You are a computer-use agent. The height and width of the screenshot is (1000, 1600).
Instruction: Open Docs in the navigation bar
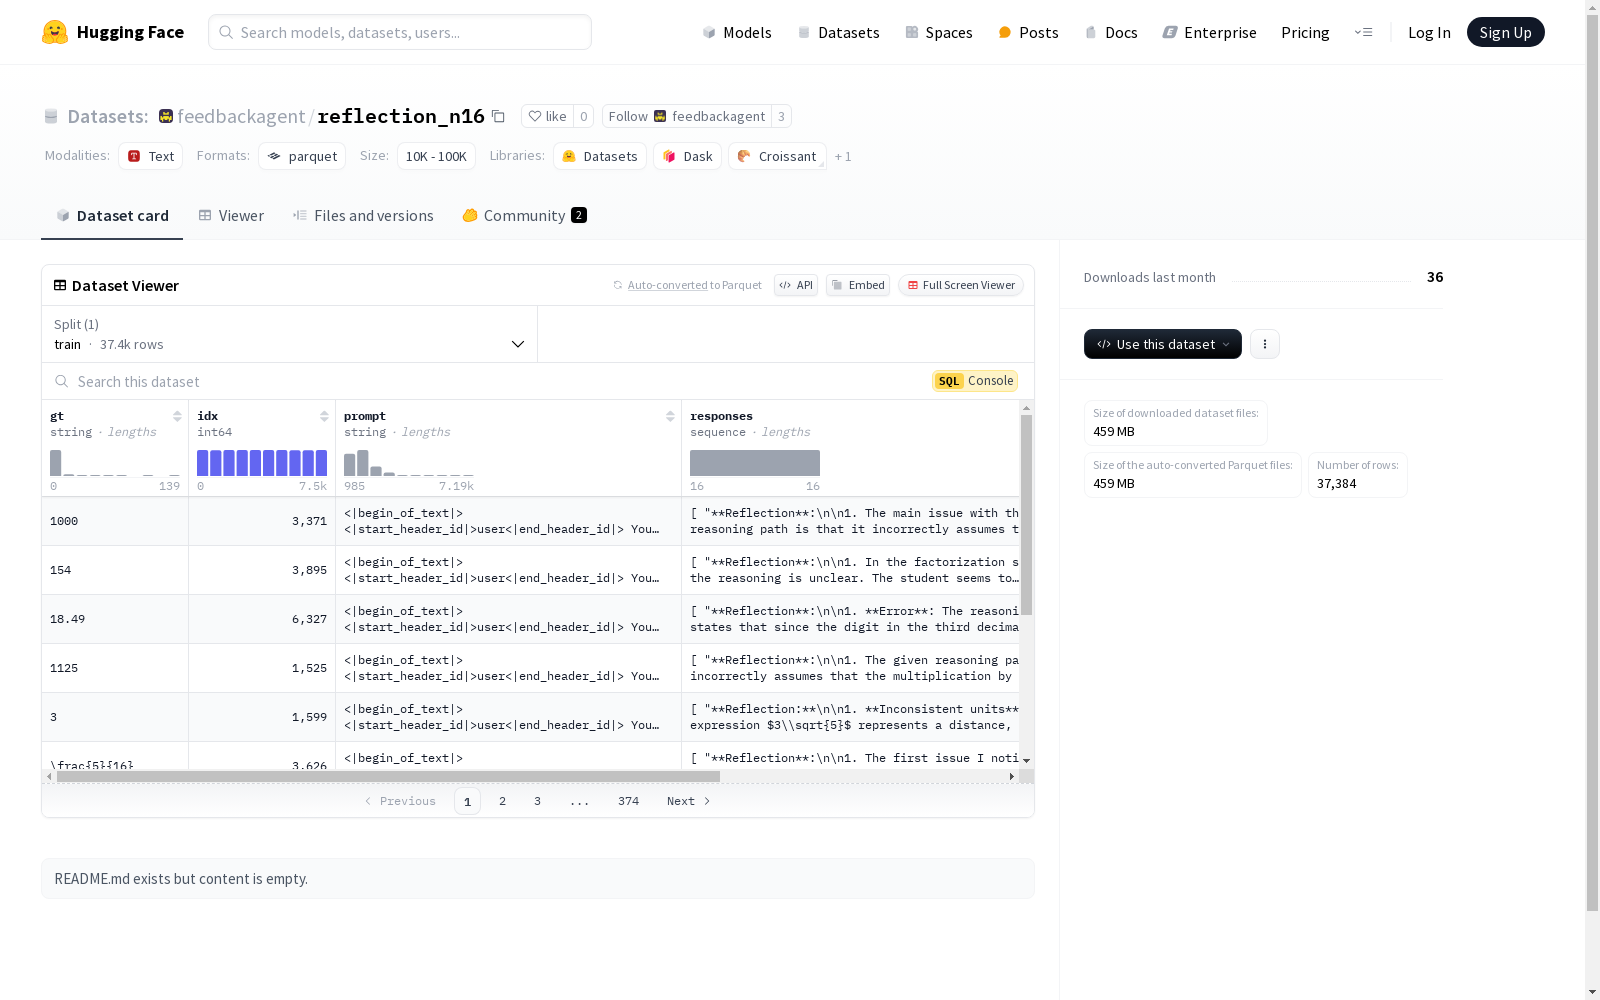[x=1111, y=32]
